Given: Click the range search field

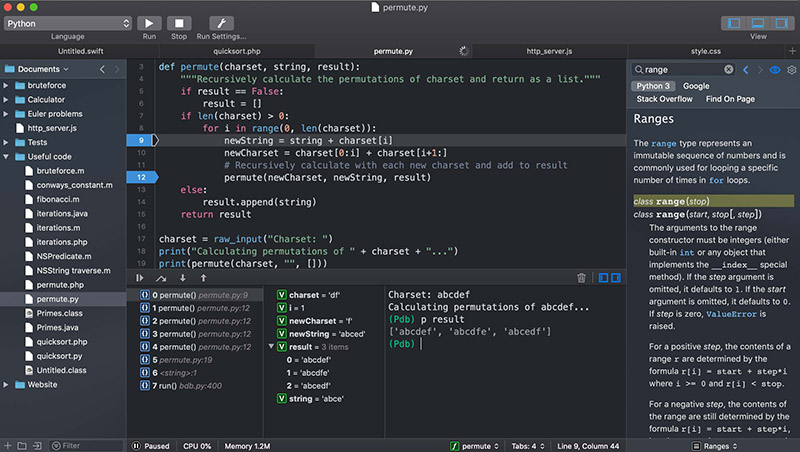Looking at the screenshot, I should point(683,69).
